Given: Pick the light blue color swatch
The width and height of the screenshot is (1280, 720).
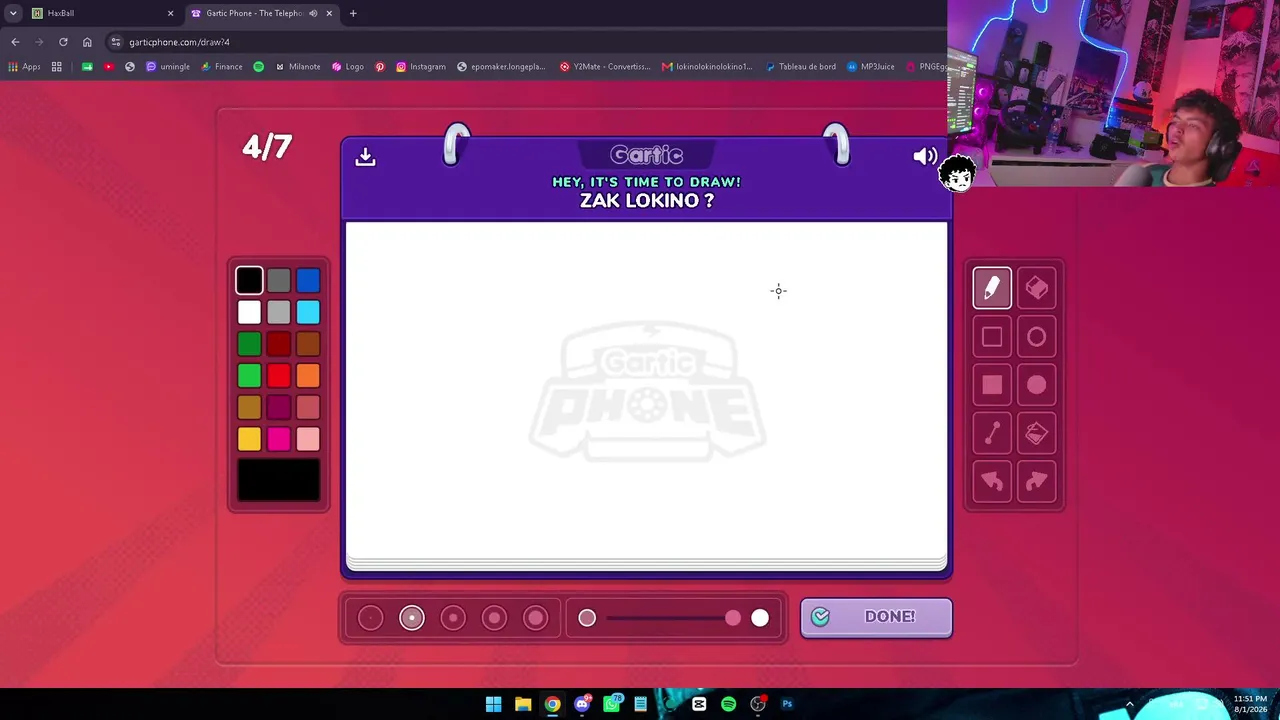Looking at the screenshot, I should coord(308,313).
